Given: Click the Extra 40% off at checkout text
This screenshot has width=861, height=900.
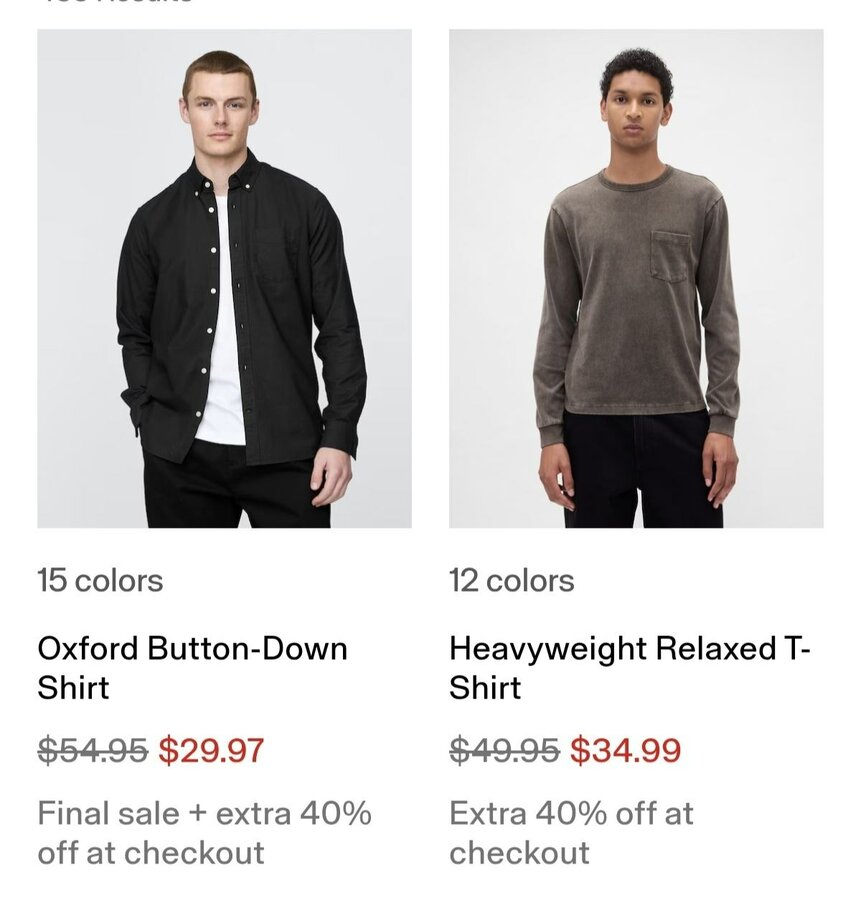Looking at the screenshot, I should [x=571, y=833].
